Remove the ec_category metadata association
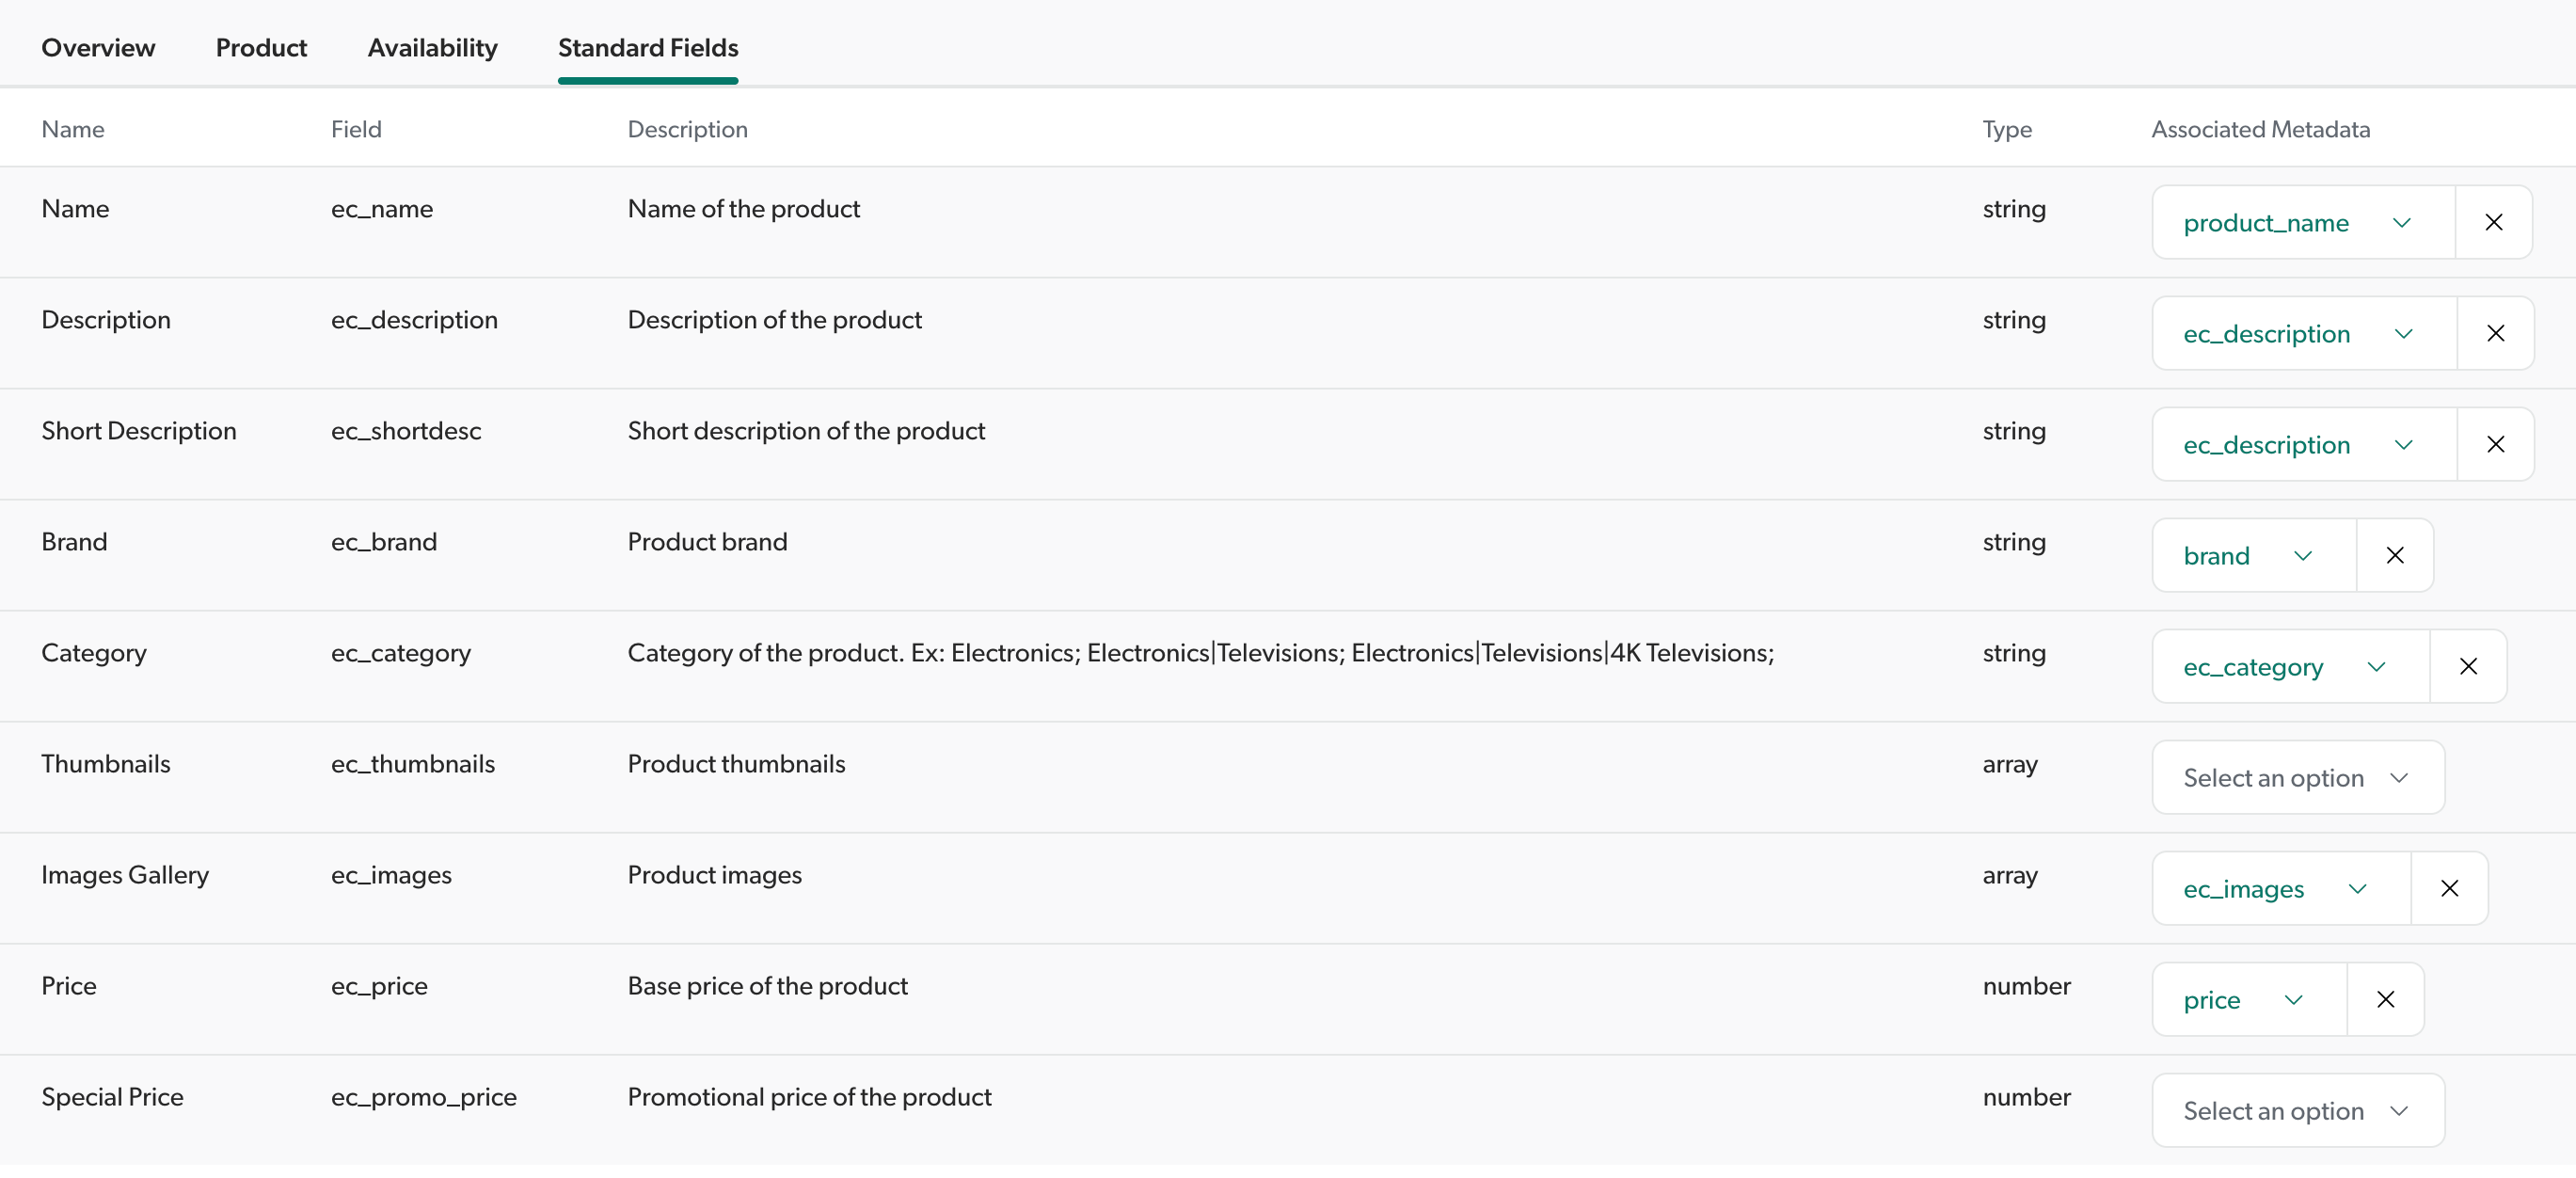 coord(2468,665)
